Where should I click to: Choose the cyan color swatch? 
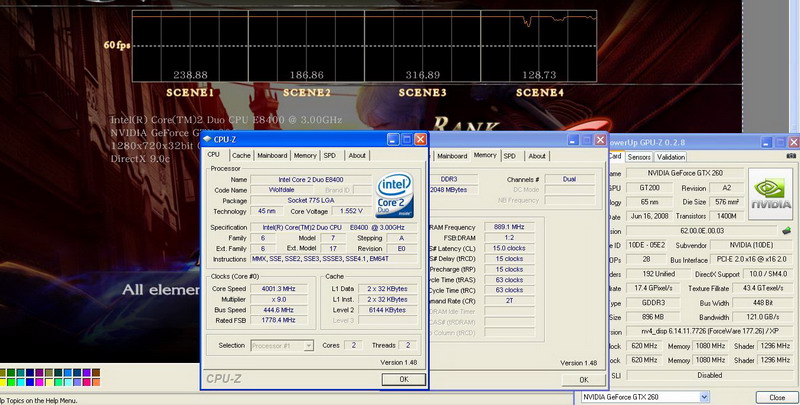[20, 382]
